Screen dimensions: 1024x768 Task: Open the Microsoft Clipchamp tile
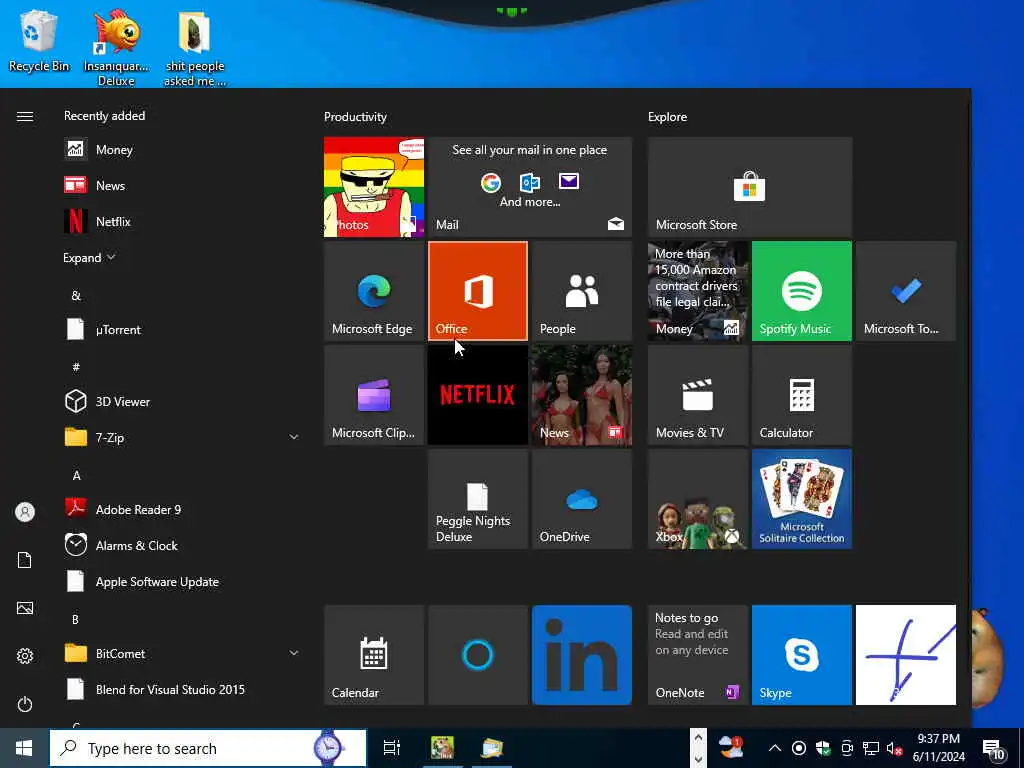click(x=374, y=395)
